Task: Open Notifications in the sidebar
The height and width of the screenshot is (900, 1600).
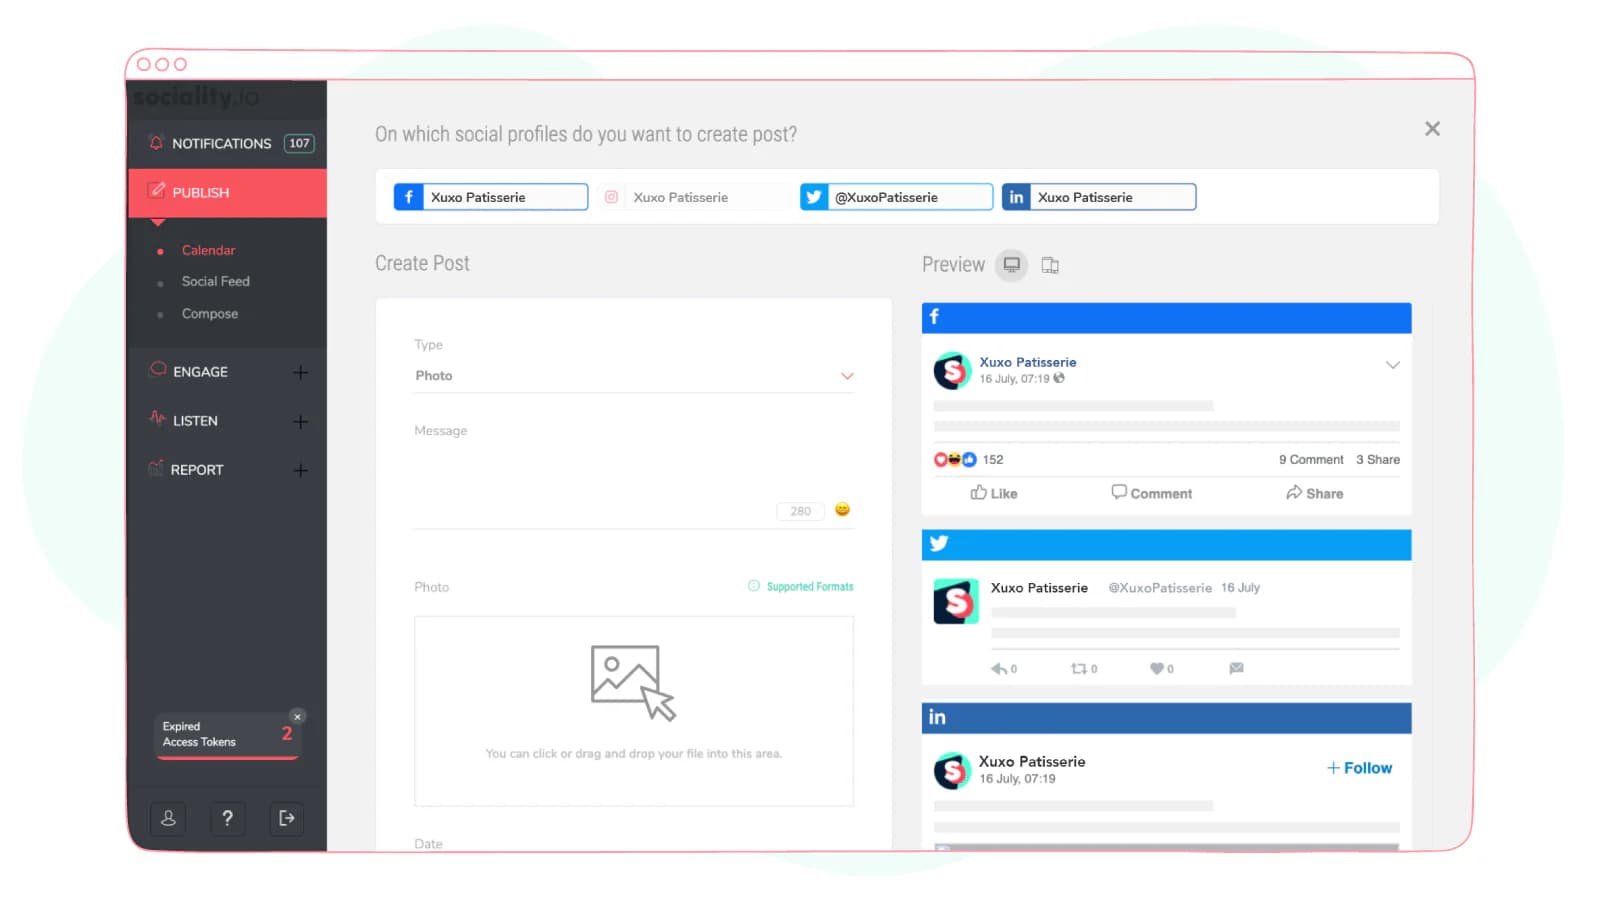Action: (227, 143)
